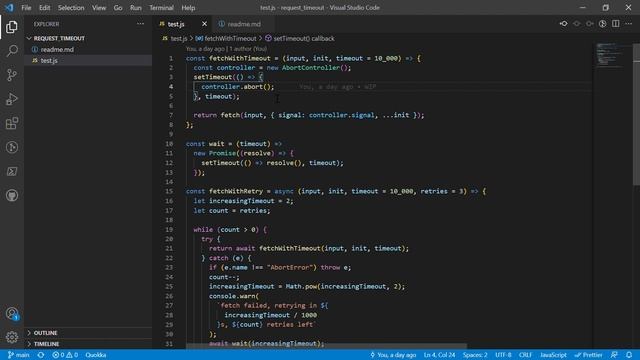Open the Terminal menu

coord(161,8)
